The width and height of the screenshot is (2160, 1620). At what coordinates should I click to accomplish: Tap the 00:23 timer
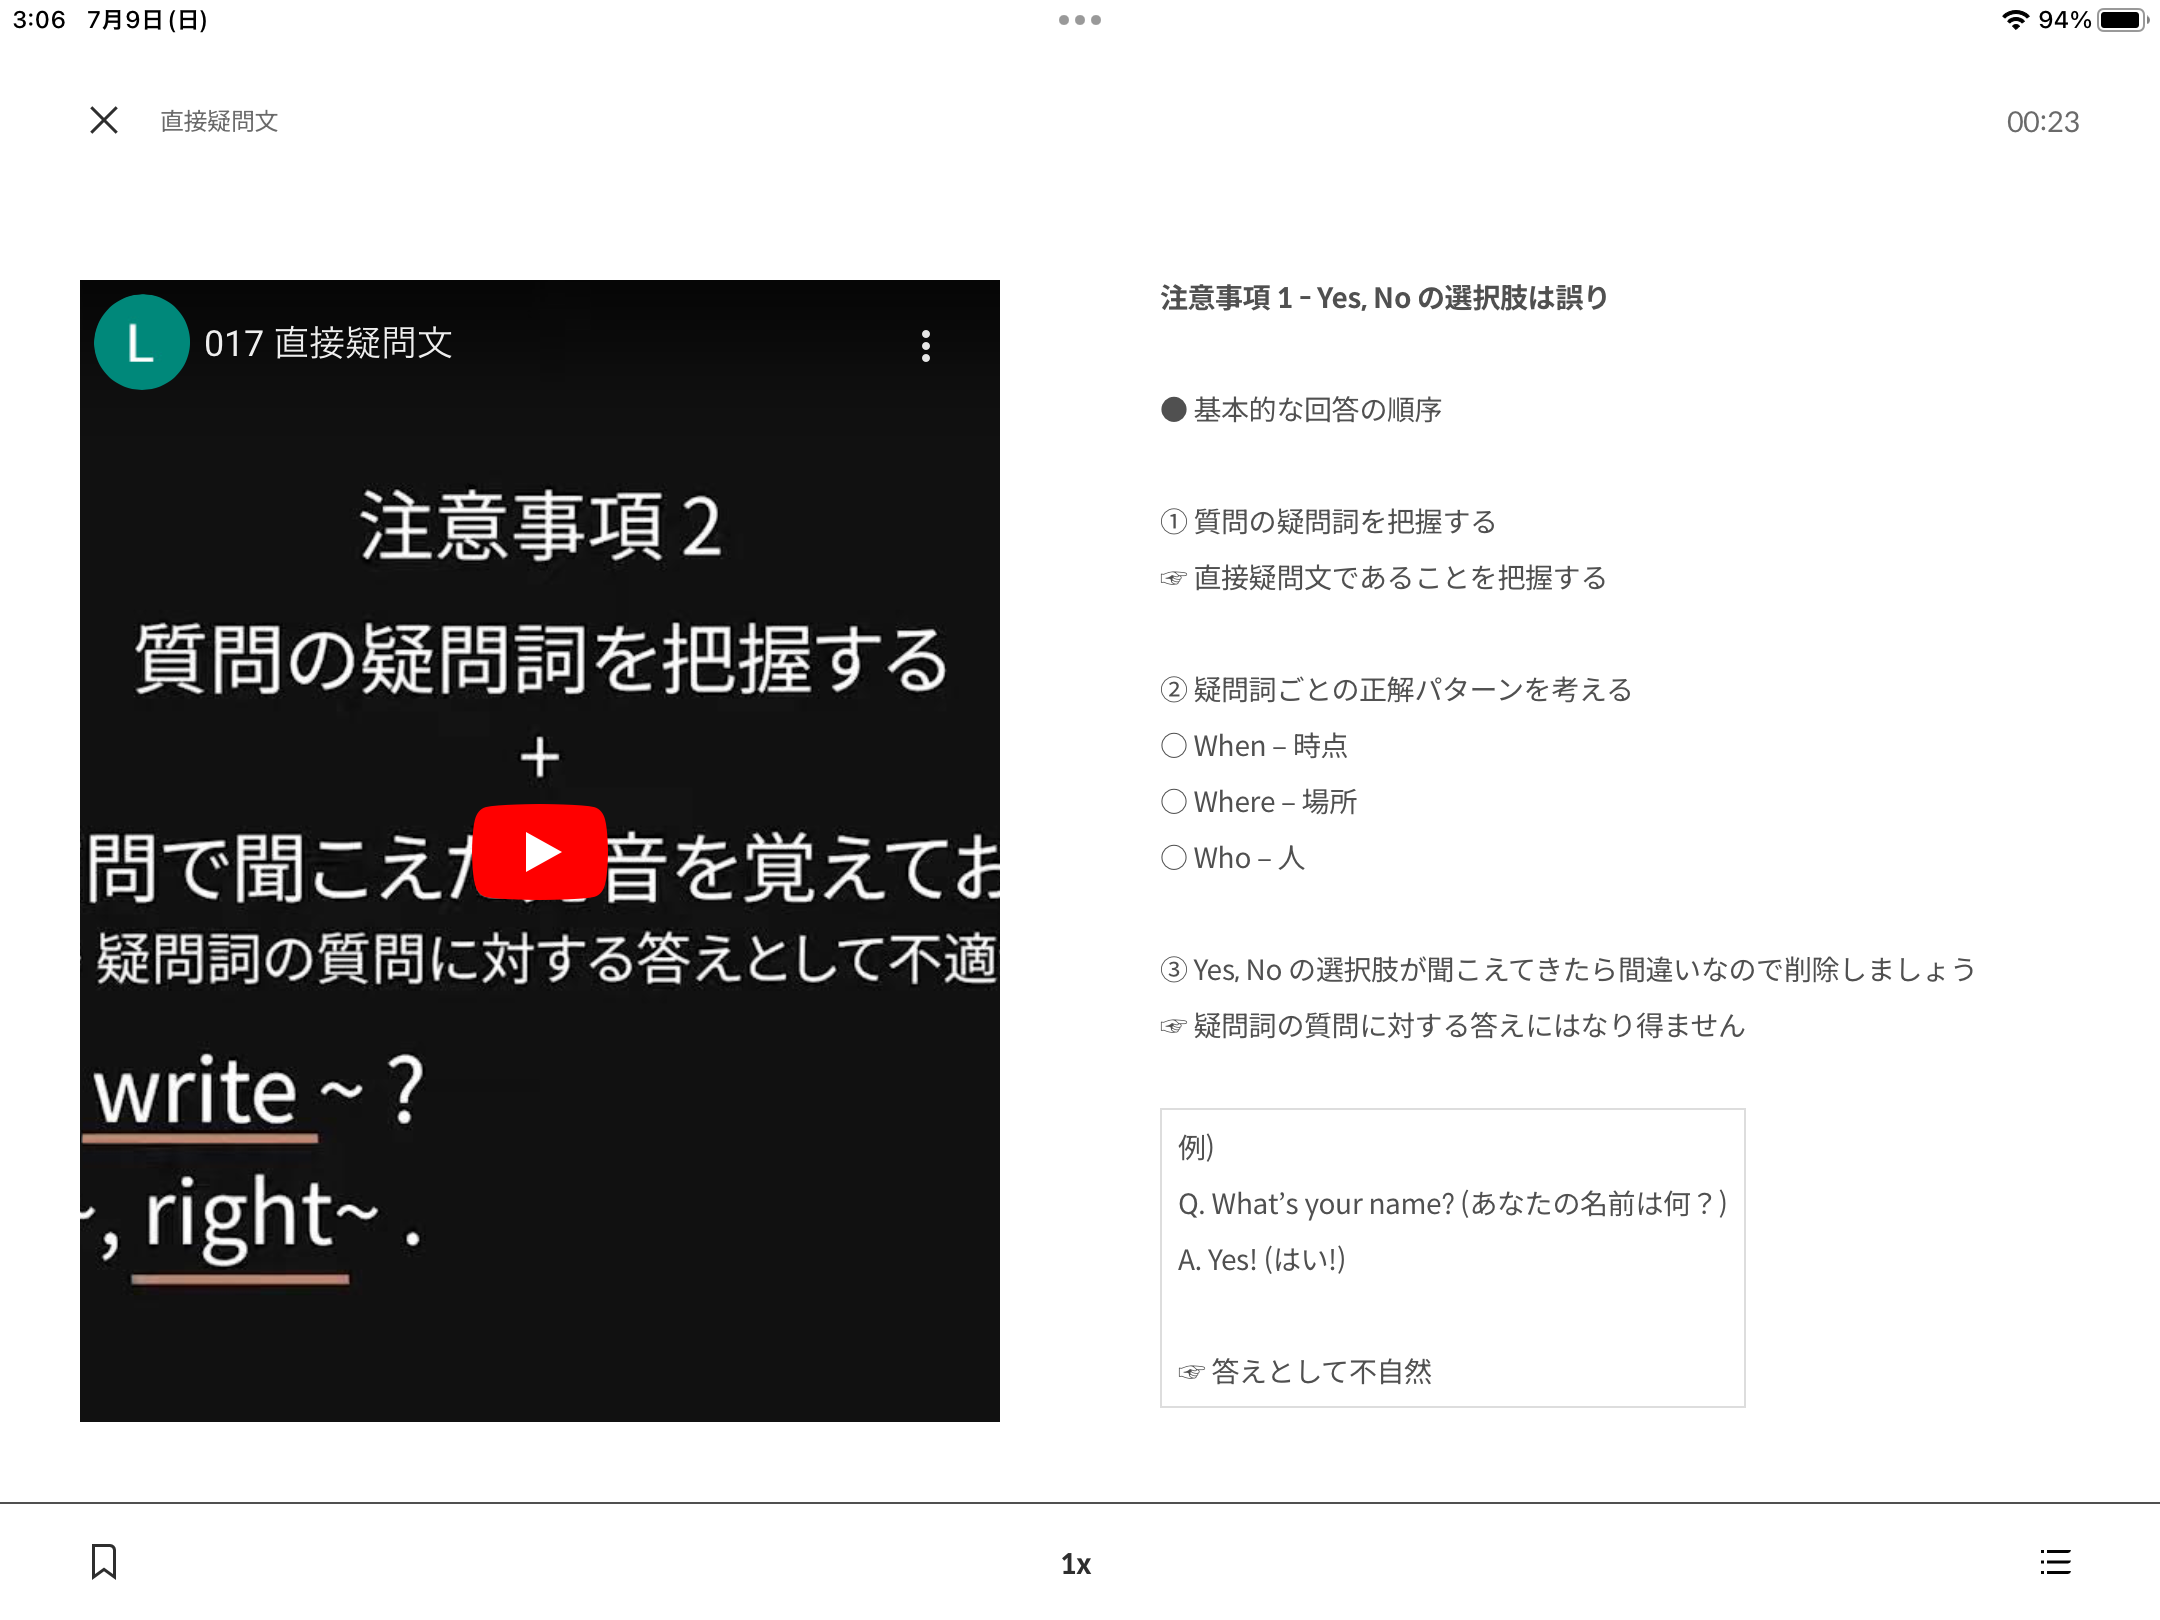pyautogui.click(x=2042, y=122)
